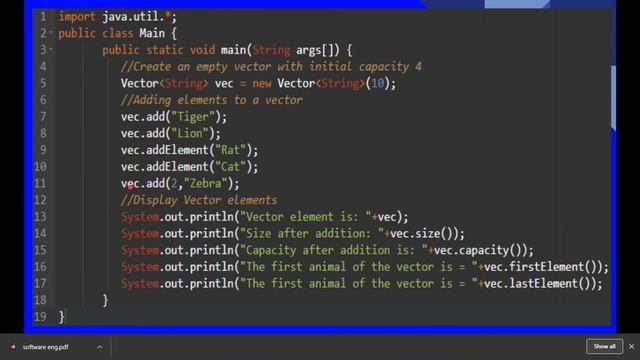Click the editor vertical scrollbar thumb
This screenshot has width=640, height=360.
[613, 98]
